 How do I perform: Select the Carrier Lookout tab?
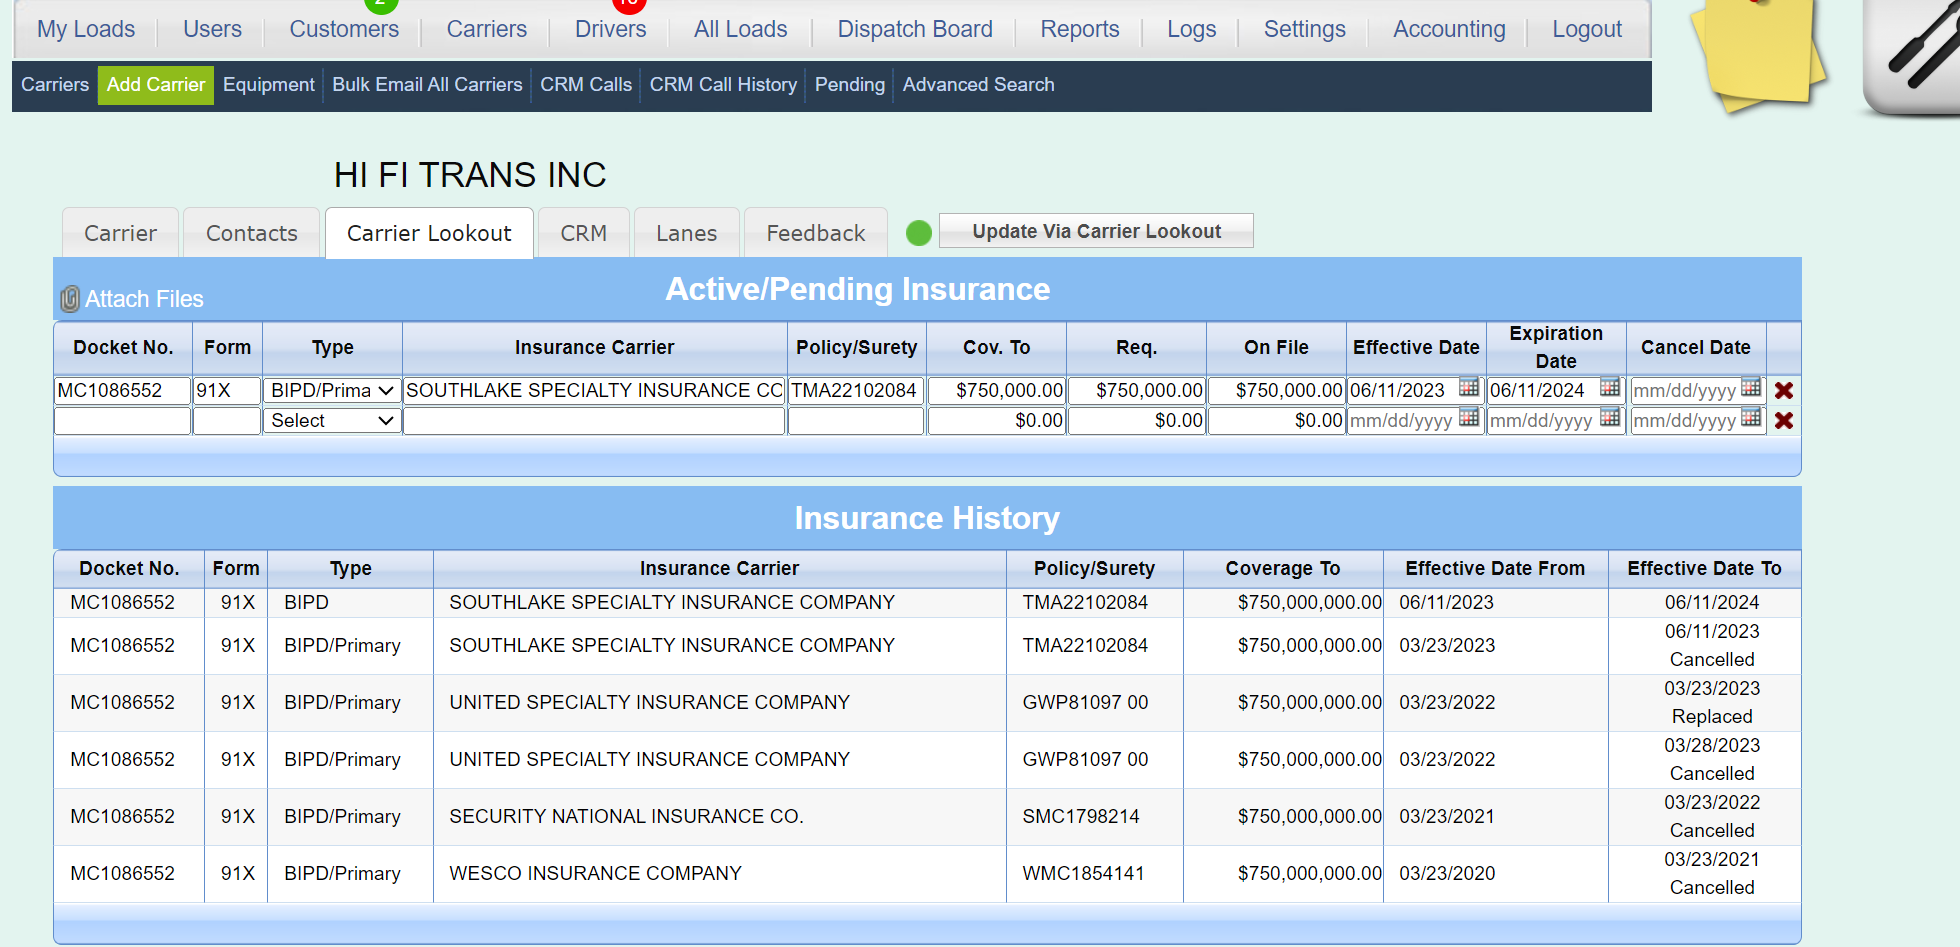pos(429,233)
